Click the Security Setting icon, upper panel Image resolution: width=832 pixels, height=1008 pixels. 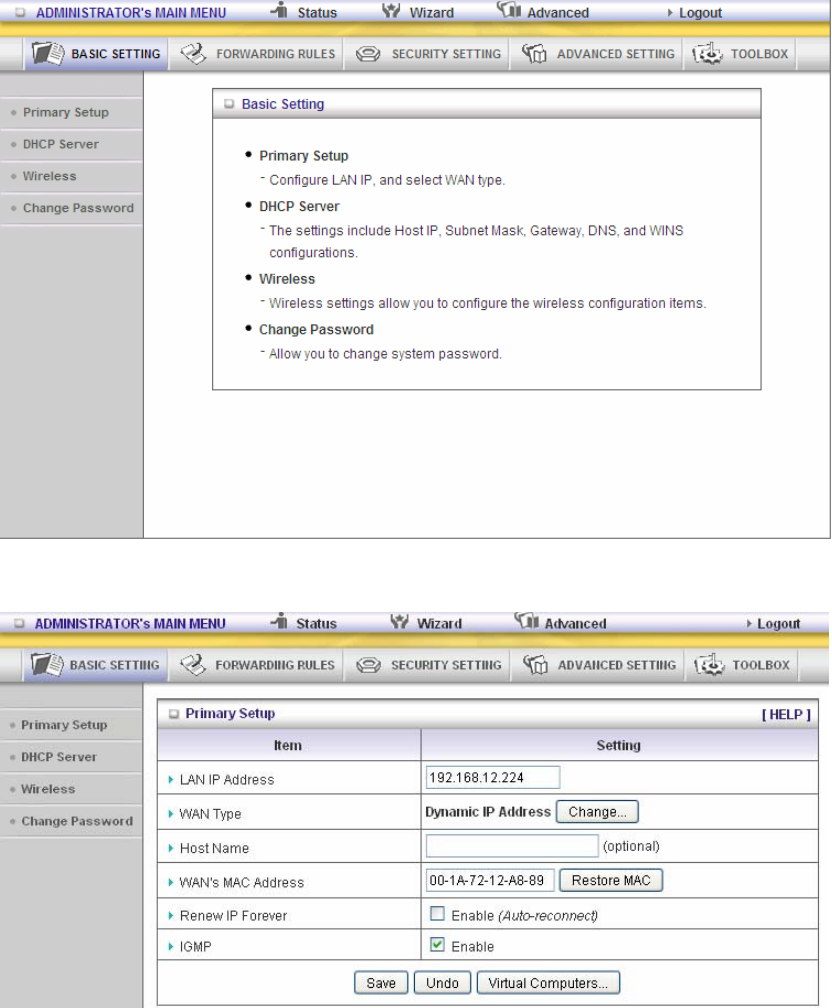click(x=368, y=54)
